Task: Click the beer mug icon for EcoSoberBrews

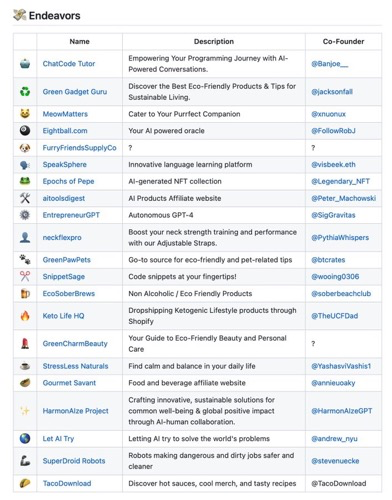Action: pos(25,293)
